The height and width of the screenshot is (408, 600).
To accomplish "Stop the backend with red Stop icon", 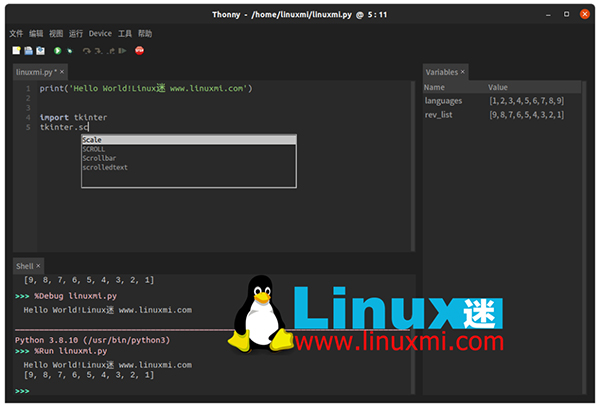I will 139,51.
